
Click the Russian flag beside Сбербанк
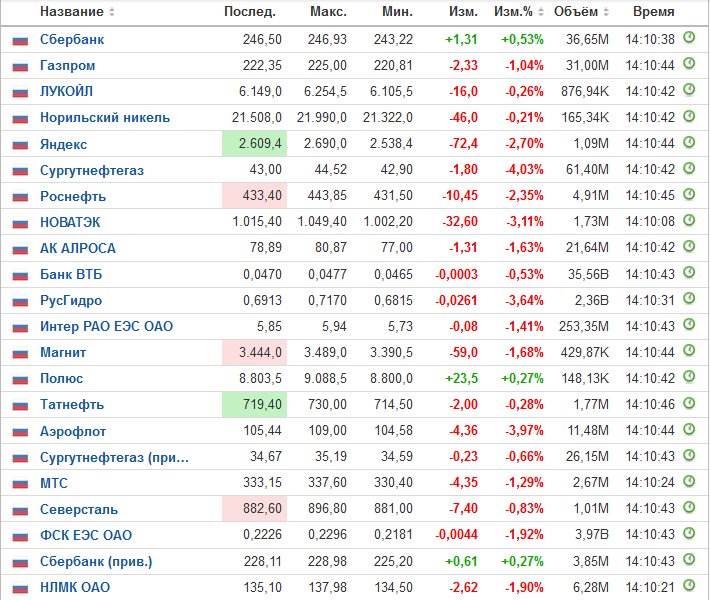(x=20, y=40)
